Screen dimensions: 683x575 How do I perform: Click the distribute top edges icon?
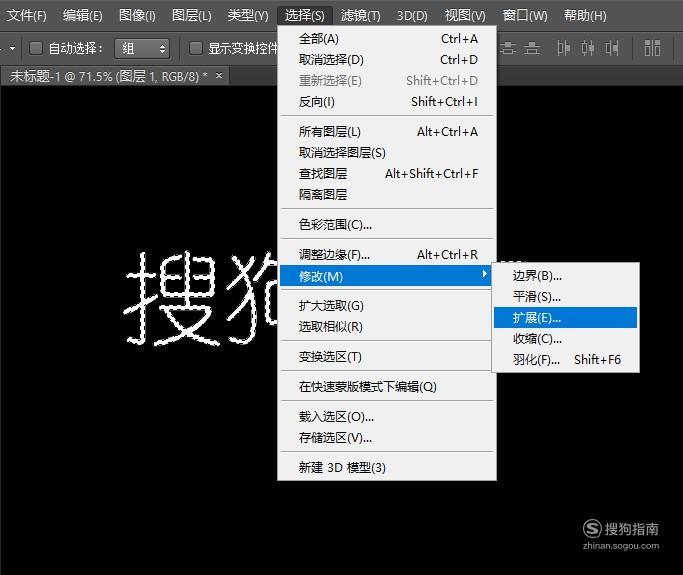click(653, 48)
